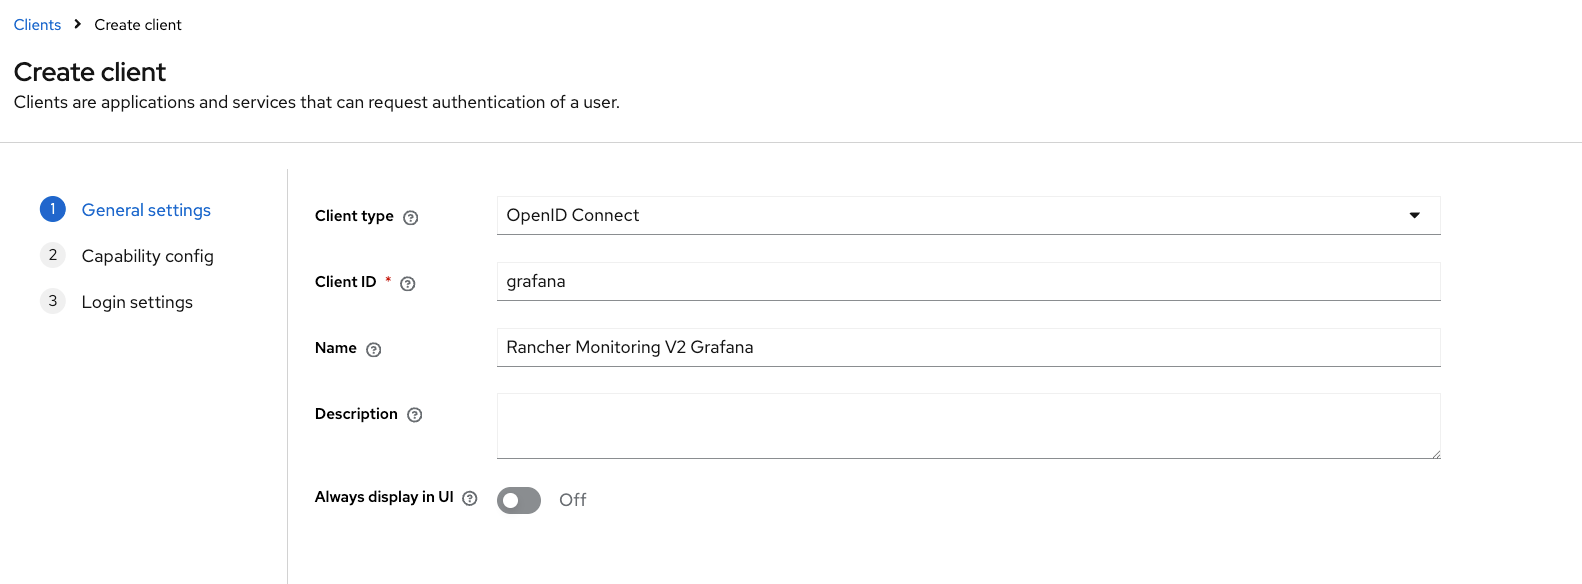Click the Description textarea resize handle
Screen dimensions: 1582x584
1435,454
